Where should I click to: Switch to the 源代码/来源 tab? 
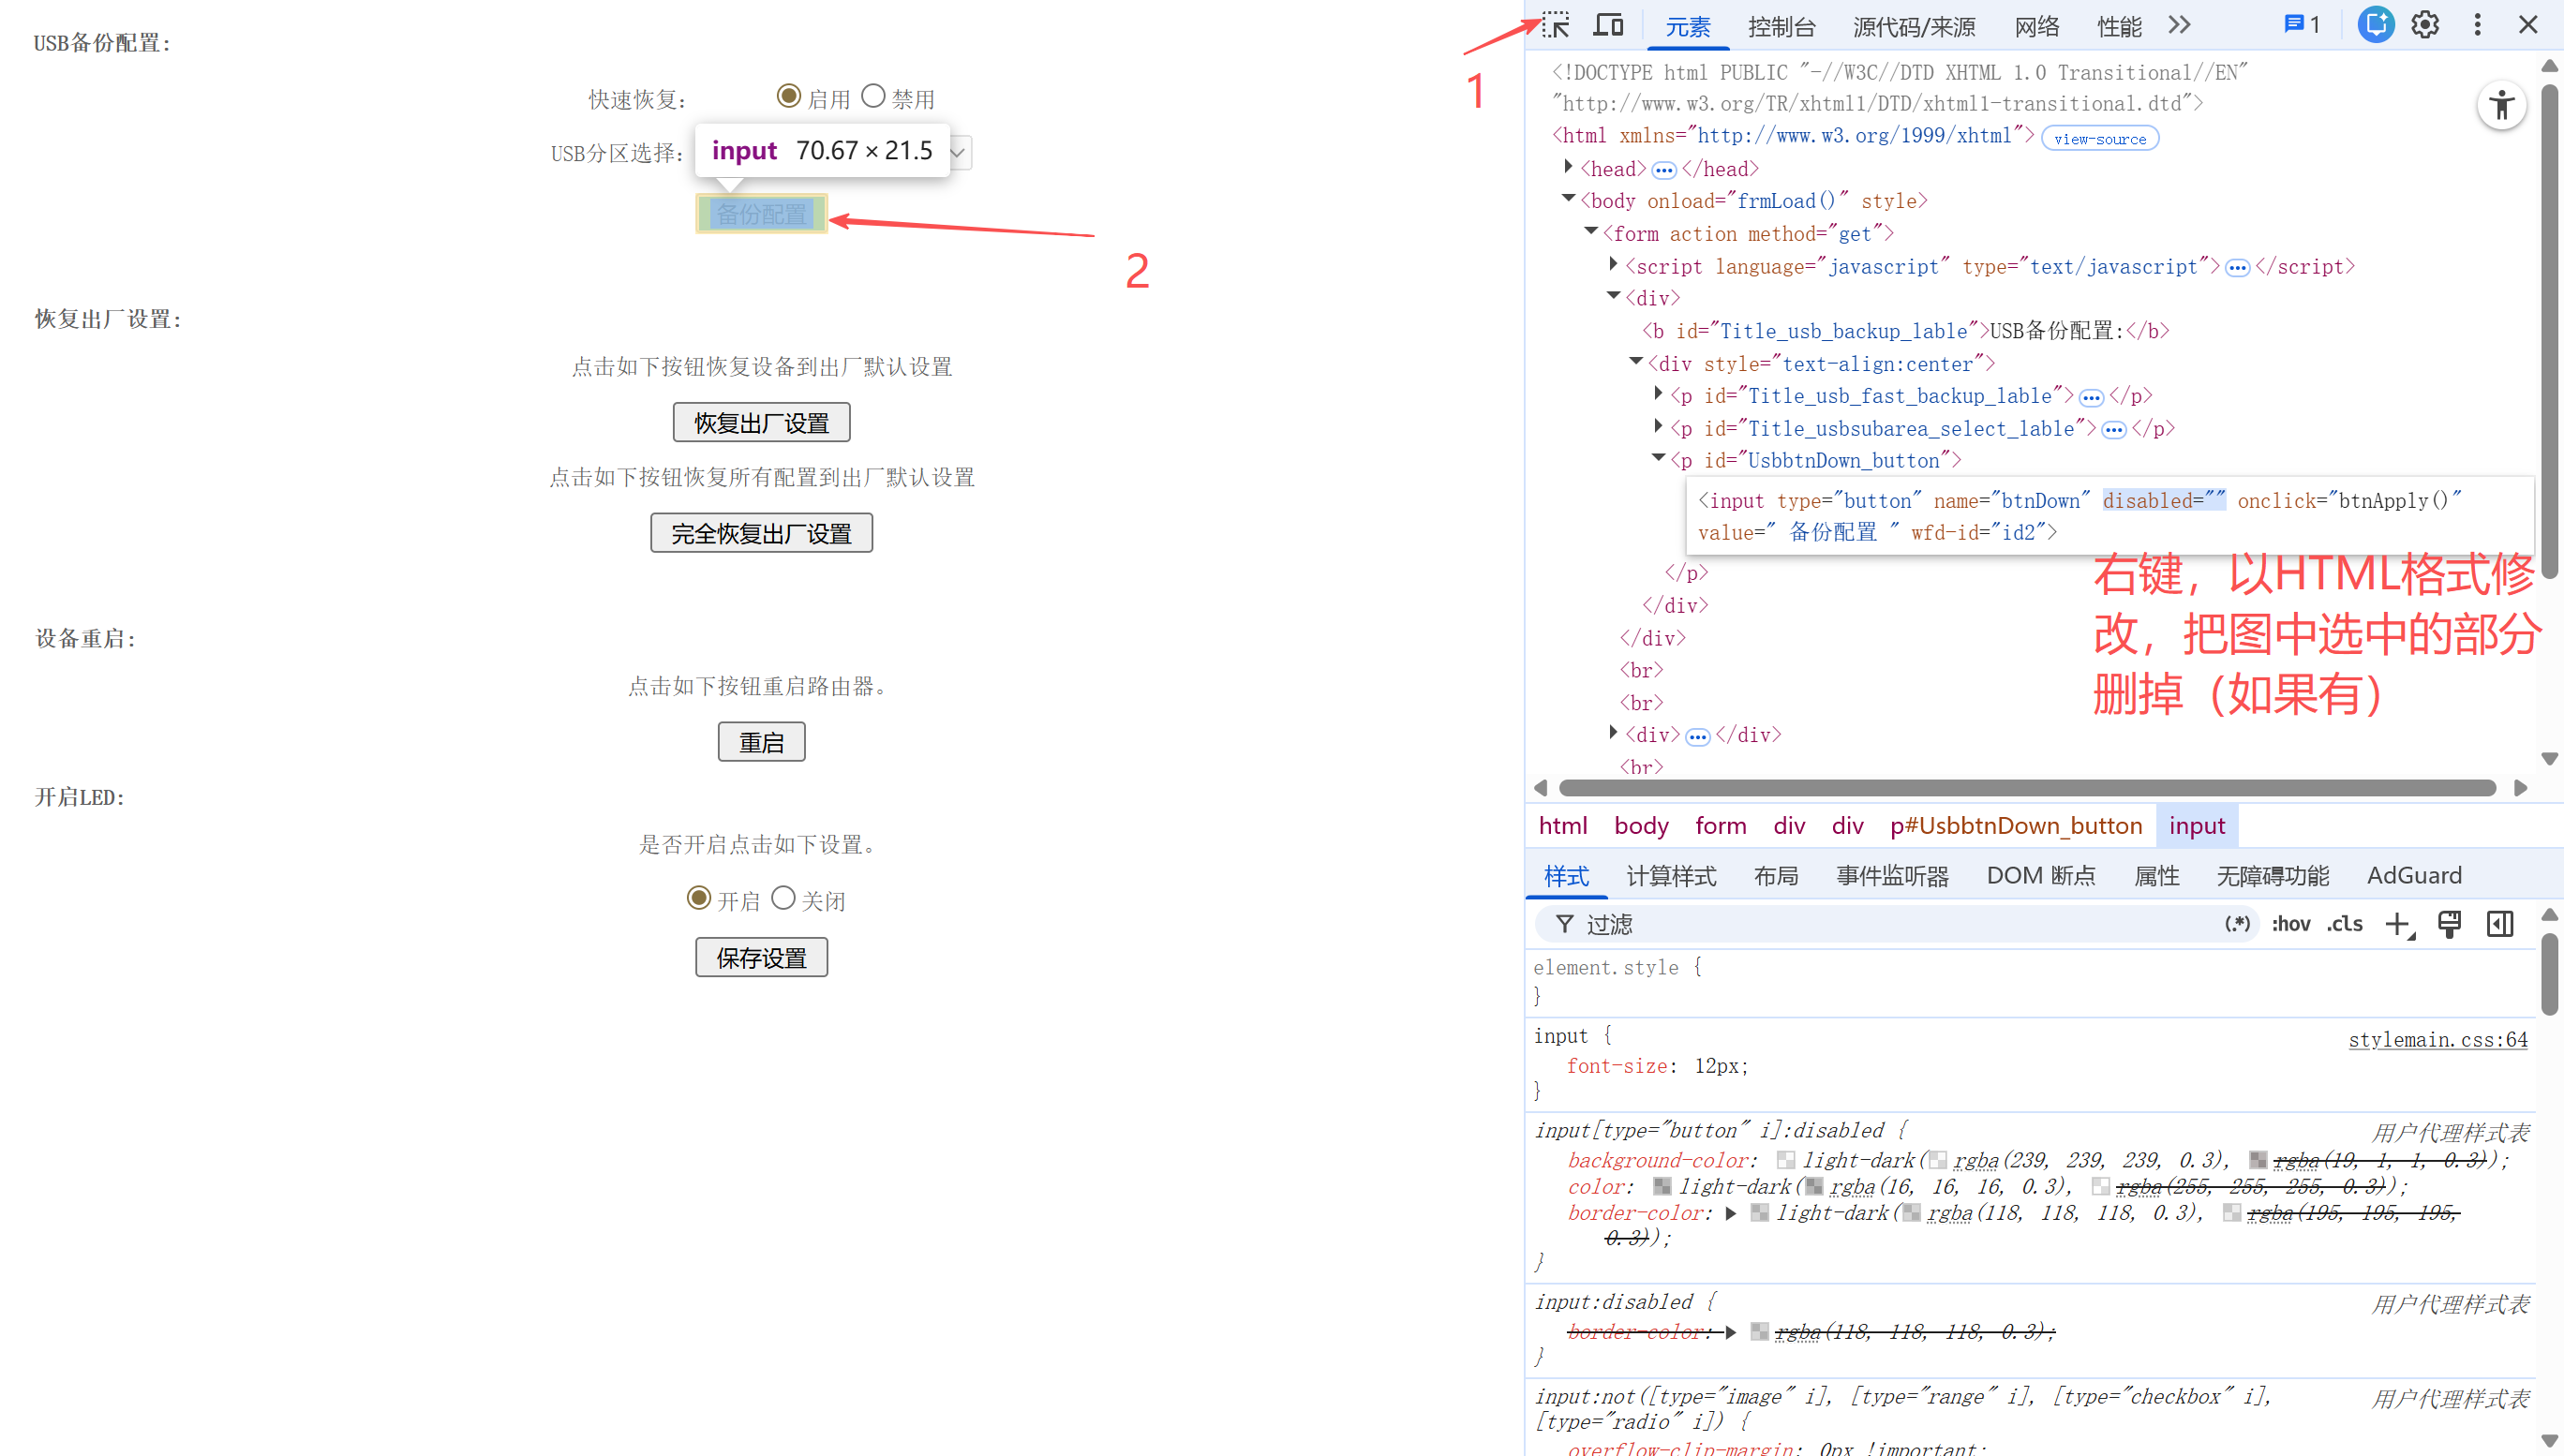(x=1914, y=27)
